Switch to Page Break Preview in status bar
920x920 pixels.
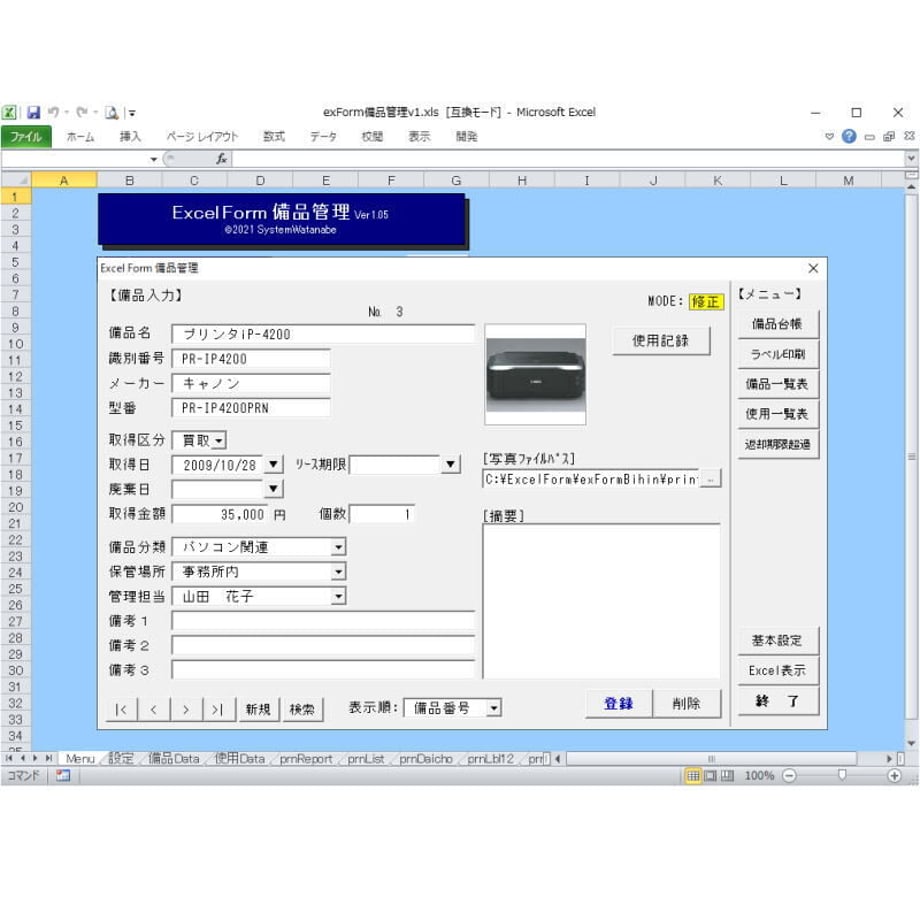click(x=727, y=776)
